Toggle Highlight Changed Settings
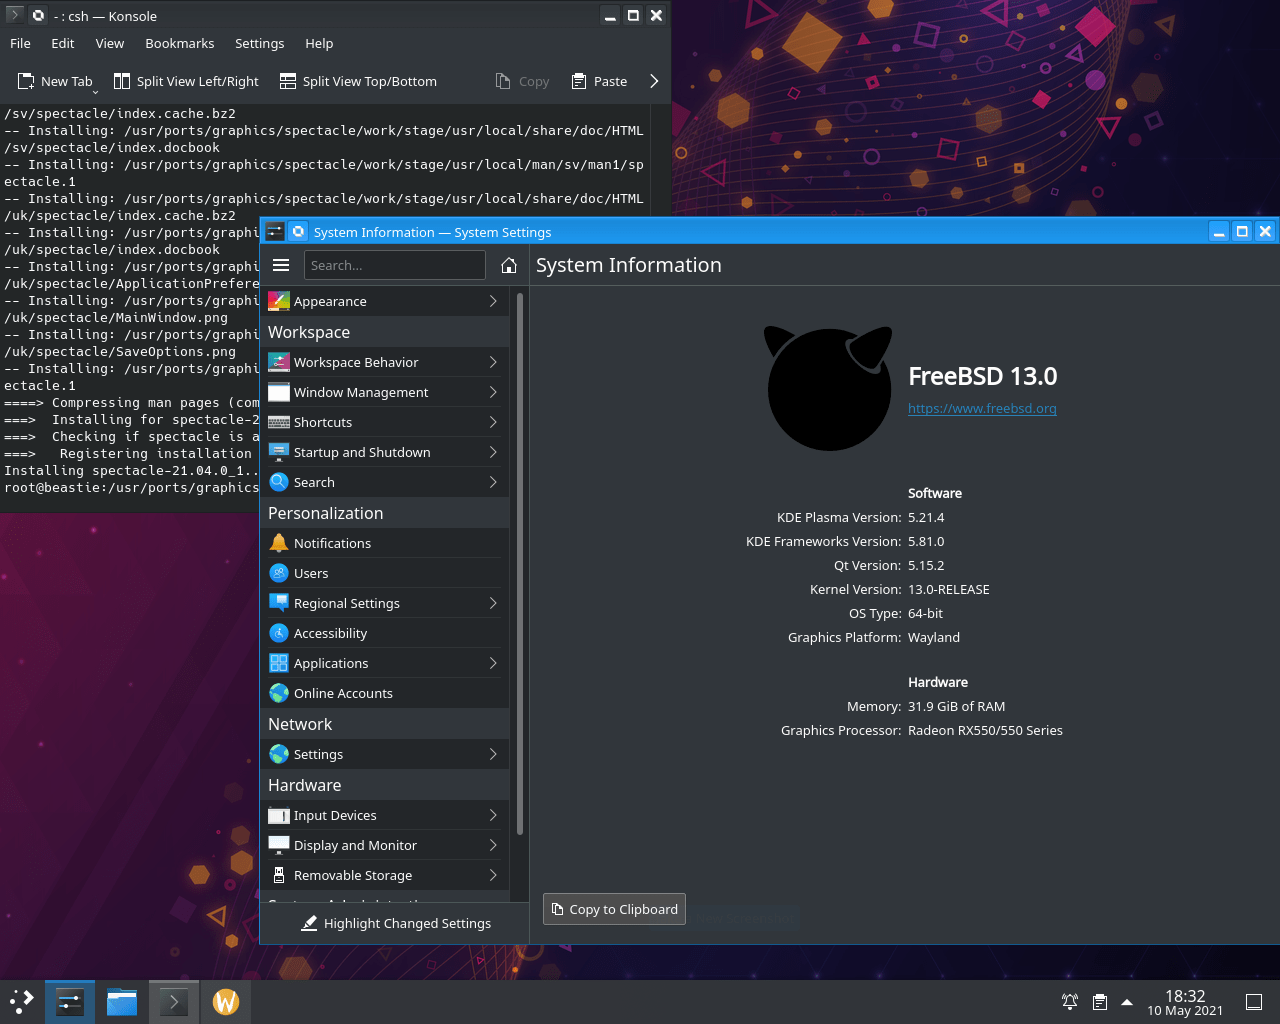The height and width of the screenshot is (1024, 1280). (x=395, y=923)
